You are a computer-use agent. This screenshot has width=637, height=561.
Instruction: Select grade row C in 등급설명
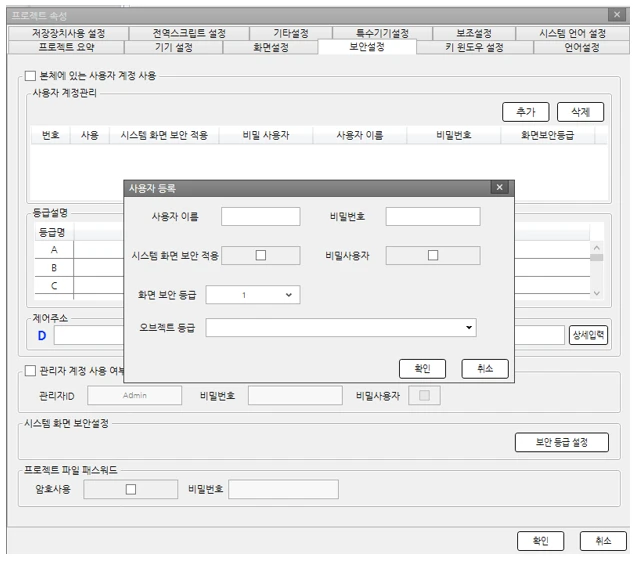54,286
